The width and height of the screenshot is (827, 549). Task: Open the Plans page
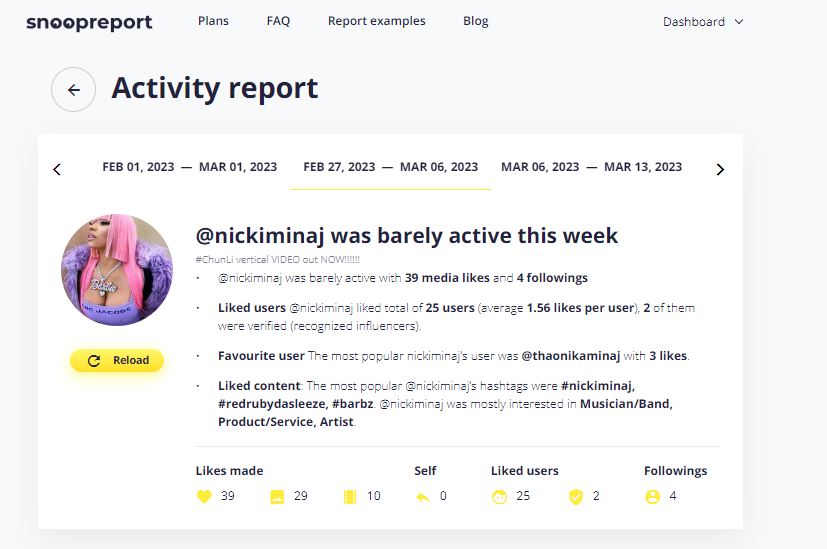214,21
